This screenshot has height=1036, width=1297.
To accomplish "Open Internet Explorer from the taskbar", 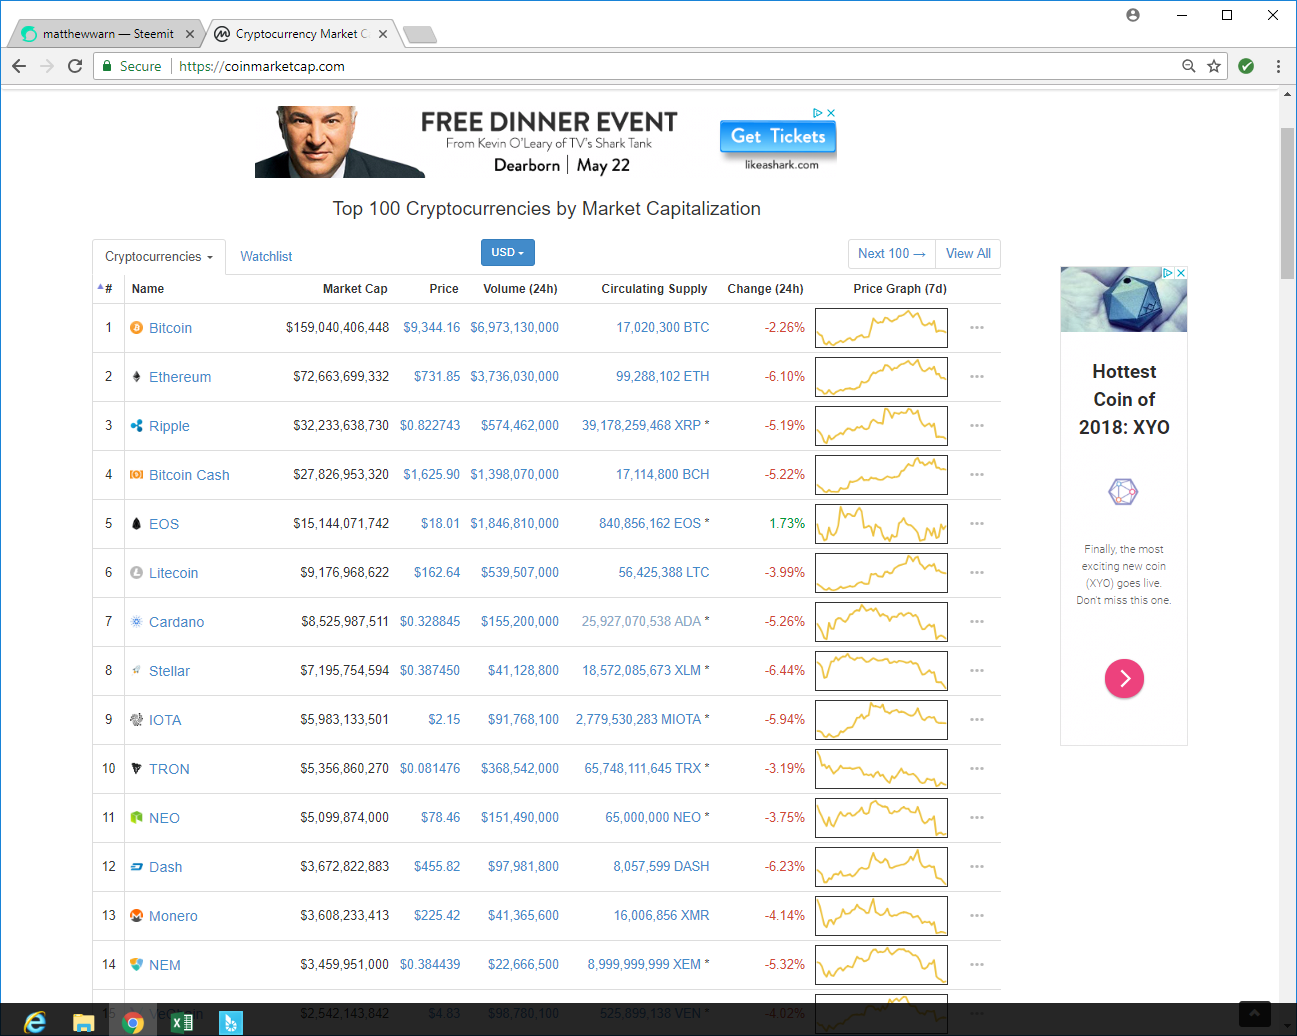I will (35, 1021).
